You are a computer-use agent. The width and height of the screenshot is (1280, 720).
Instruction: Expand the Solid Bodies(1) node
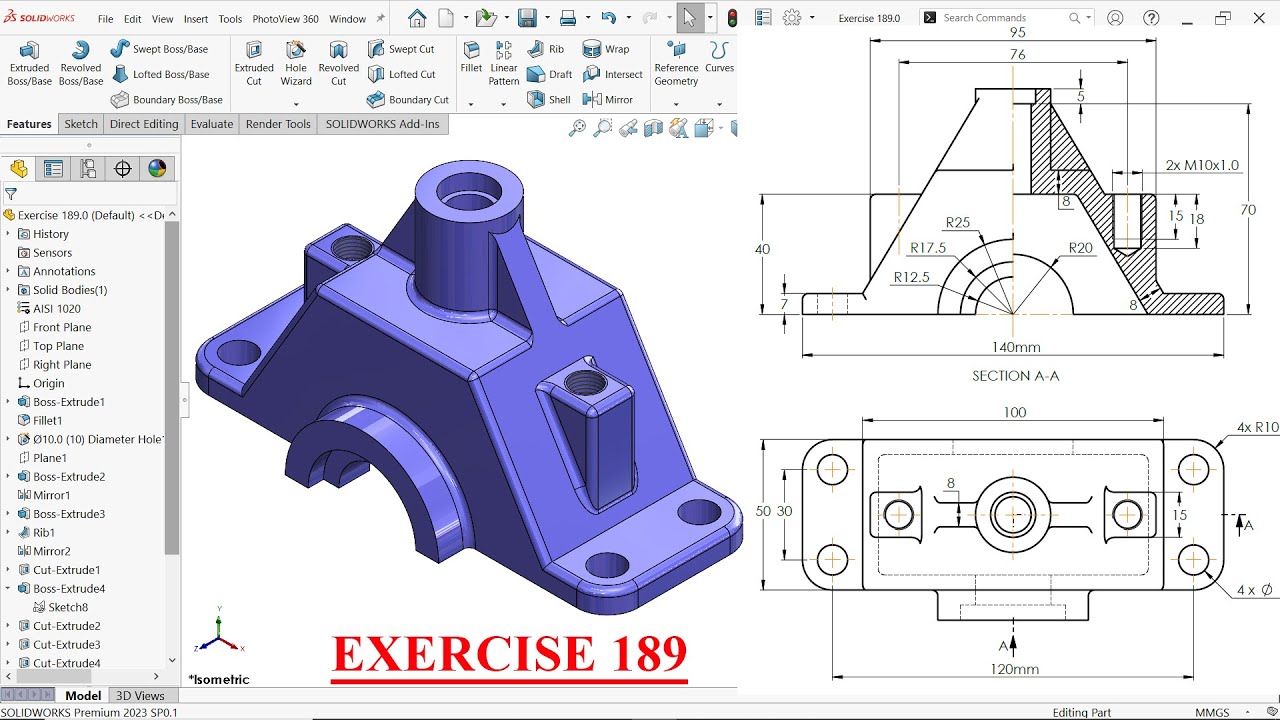(8, 290)
